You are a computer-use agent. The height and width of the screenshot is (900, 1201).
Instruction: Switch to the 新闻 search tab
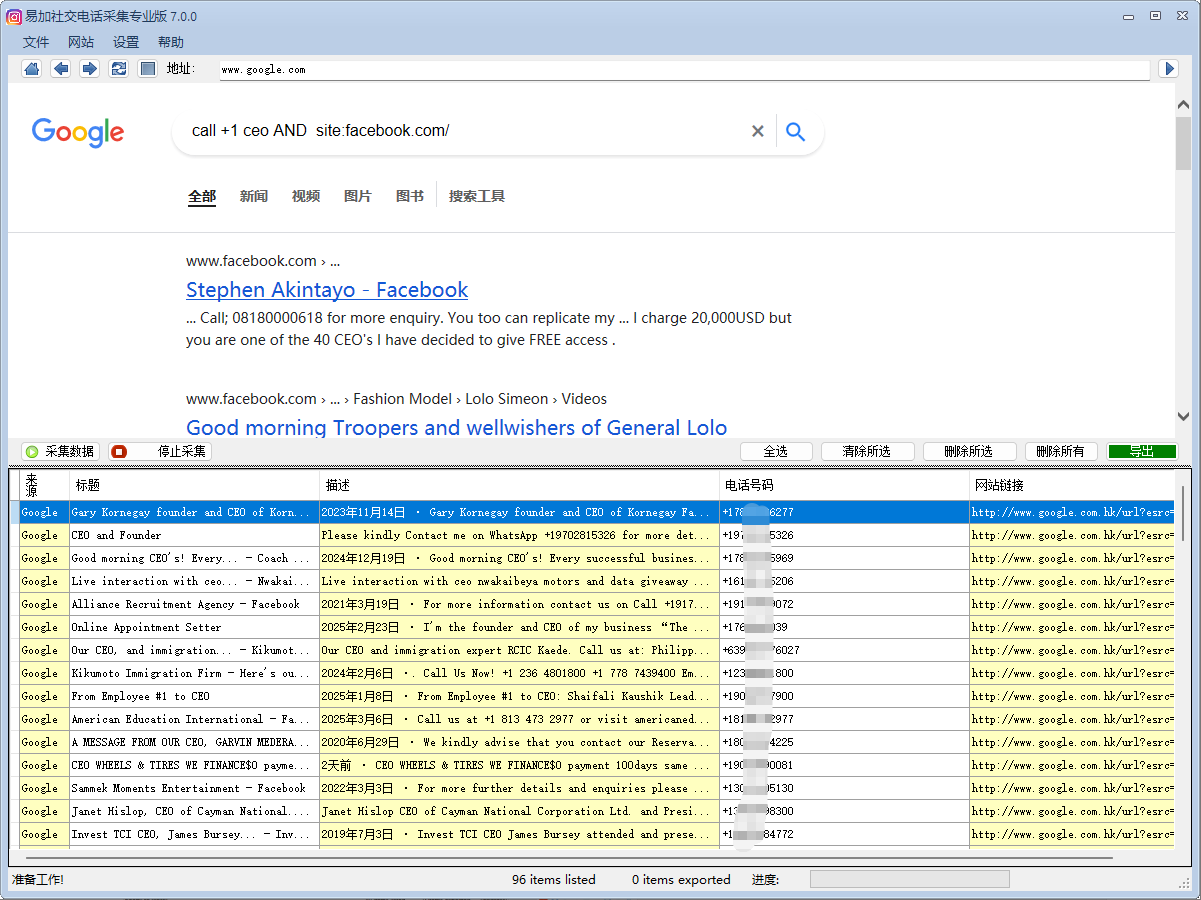pyautogui.click(x=254, y=196)
